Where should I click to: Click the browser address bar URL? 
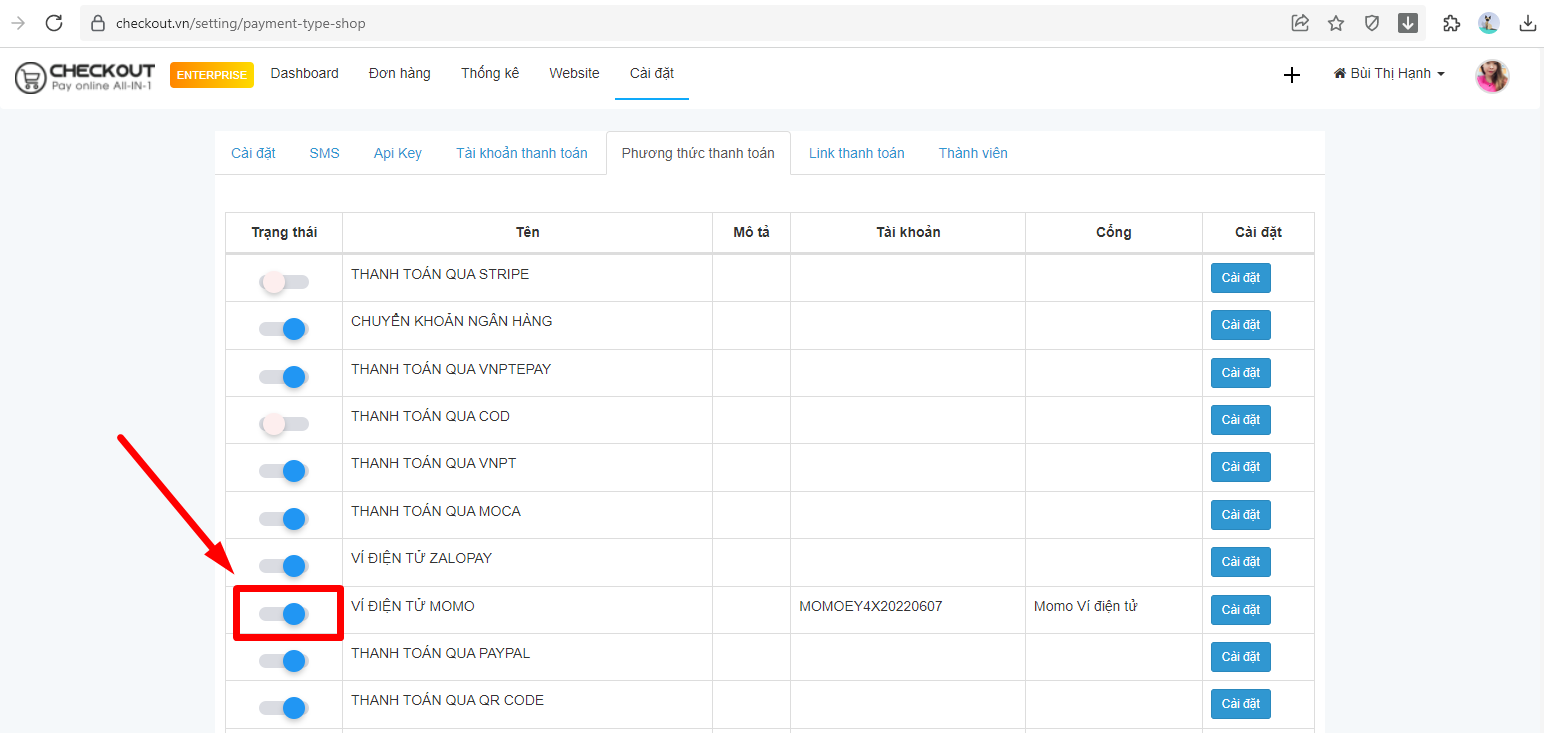pyautogui.click(x=241, y=23)
